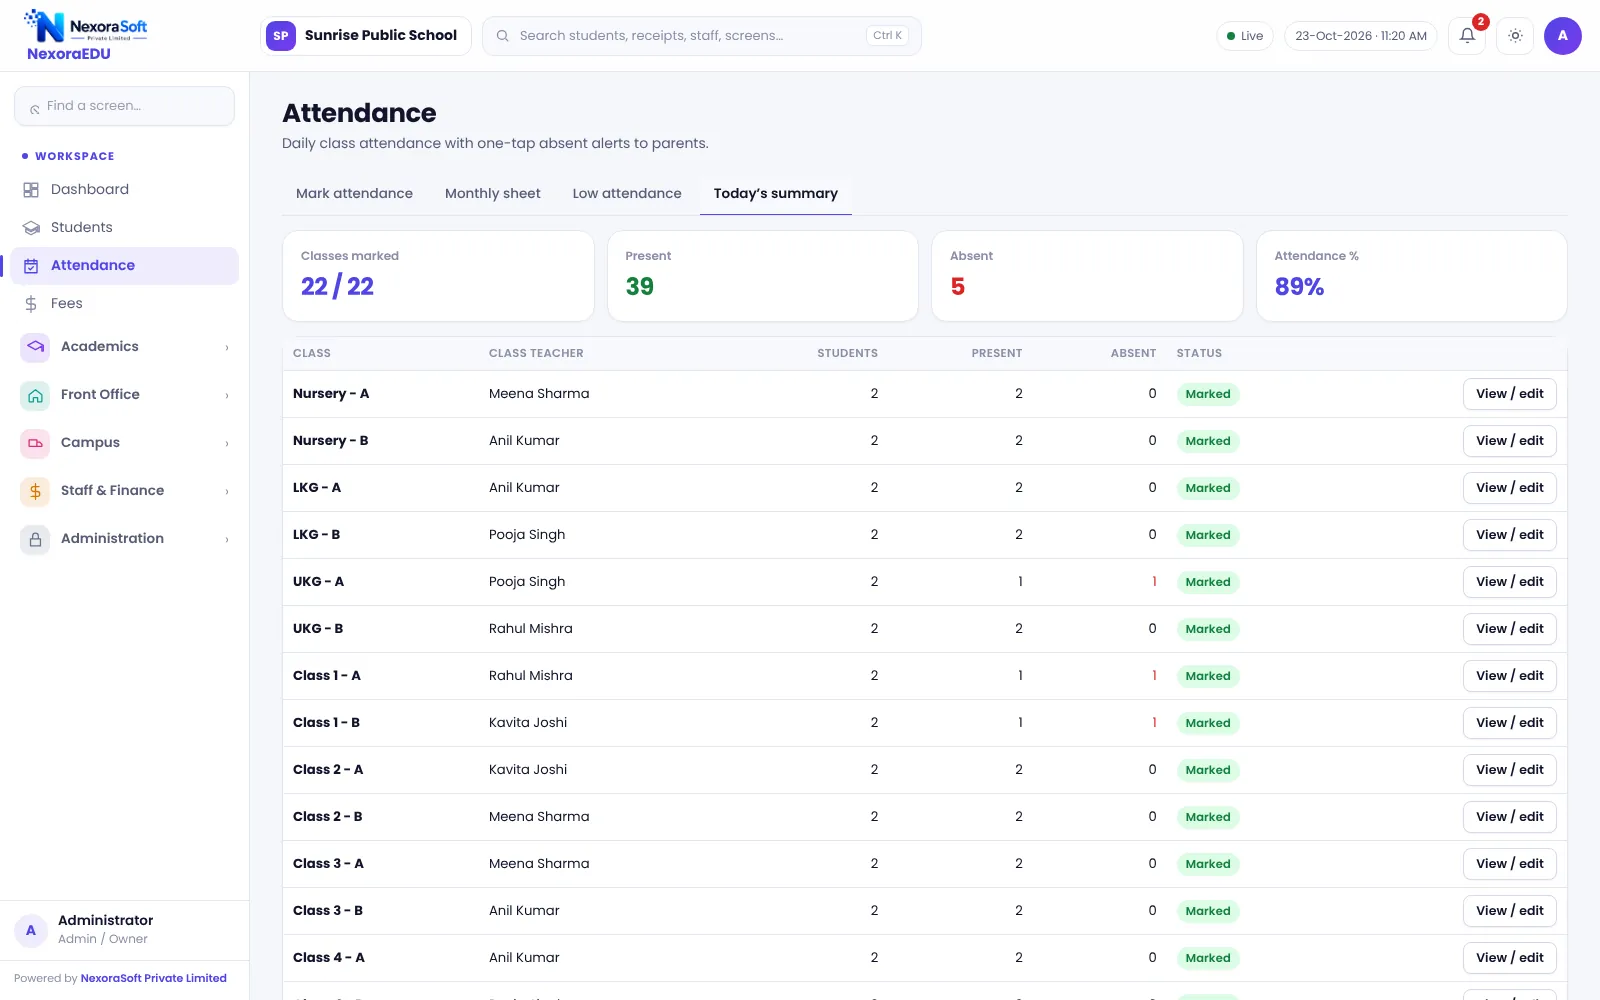Viewport: 1600px width, 1000px height.
Task: Expand the Academics menu chevron
Action: [227, 348]
